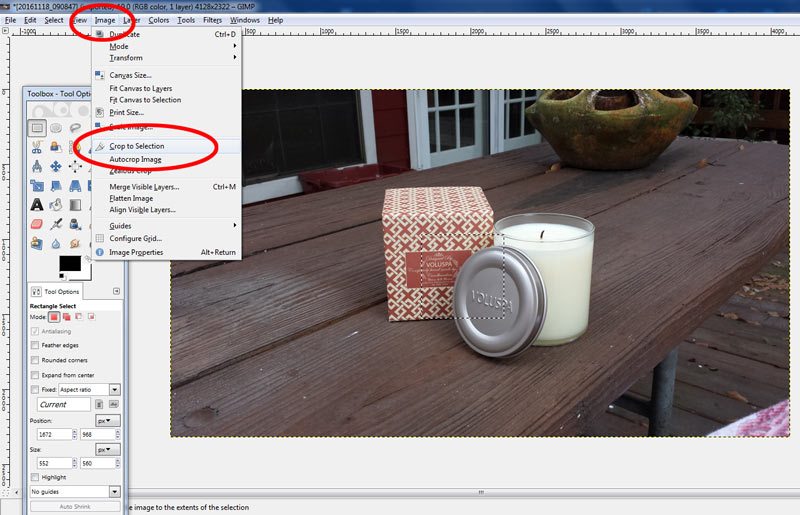Open the Filters menu

tap(212, 20)
